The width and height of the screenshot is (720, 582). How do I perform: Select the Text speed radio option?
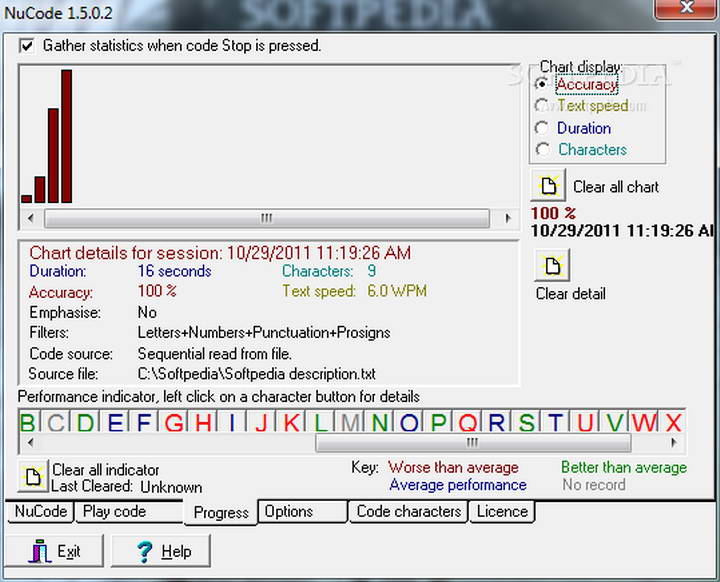coord(542,106)
